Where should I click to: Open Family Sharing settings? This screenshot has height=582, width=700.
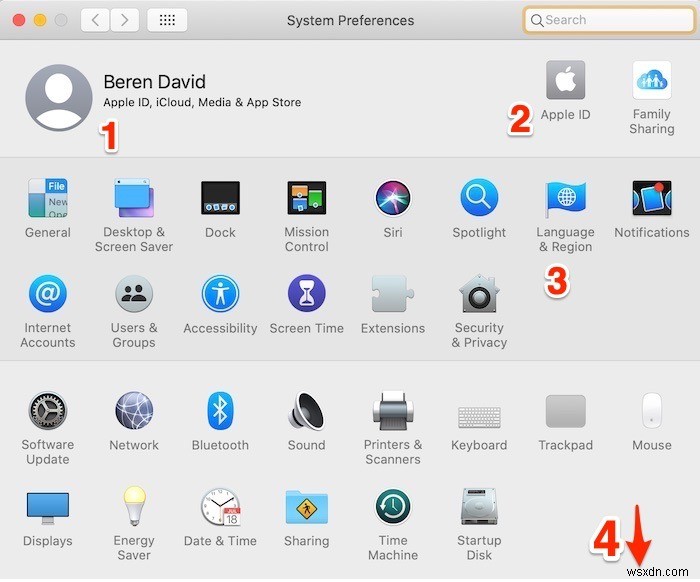pos(652,80)
